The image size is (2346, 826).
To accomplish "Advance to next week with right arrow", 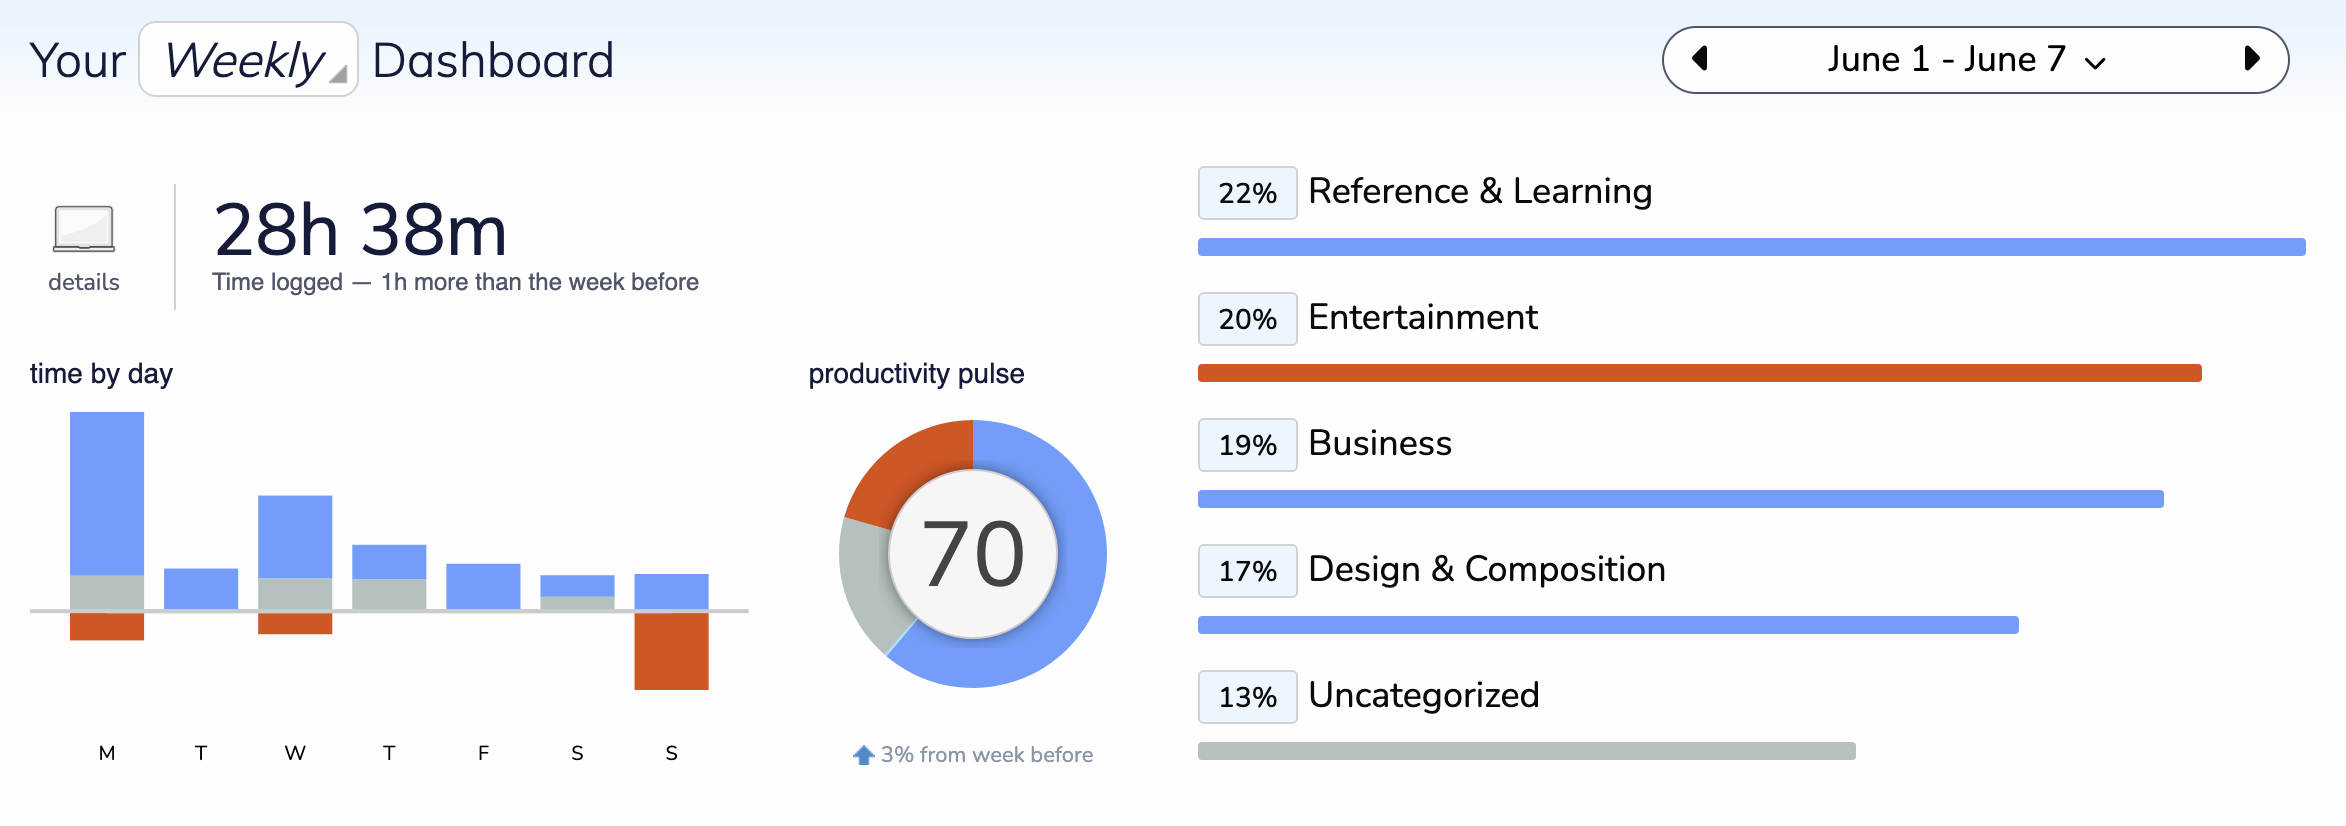I will tap(2252, 59).
